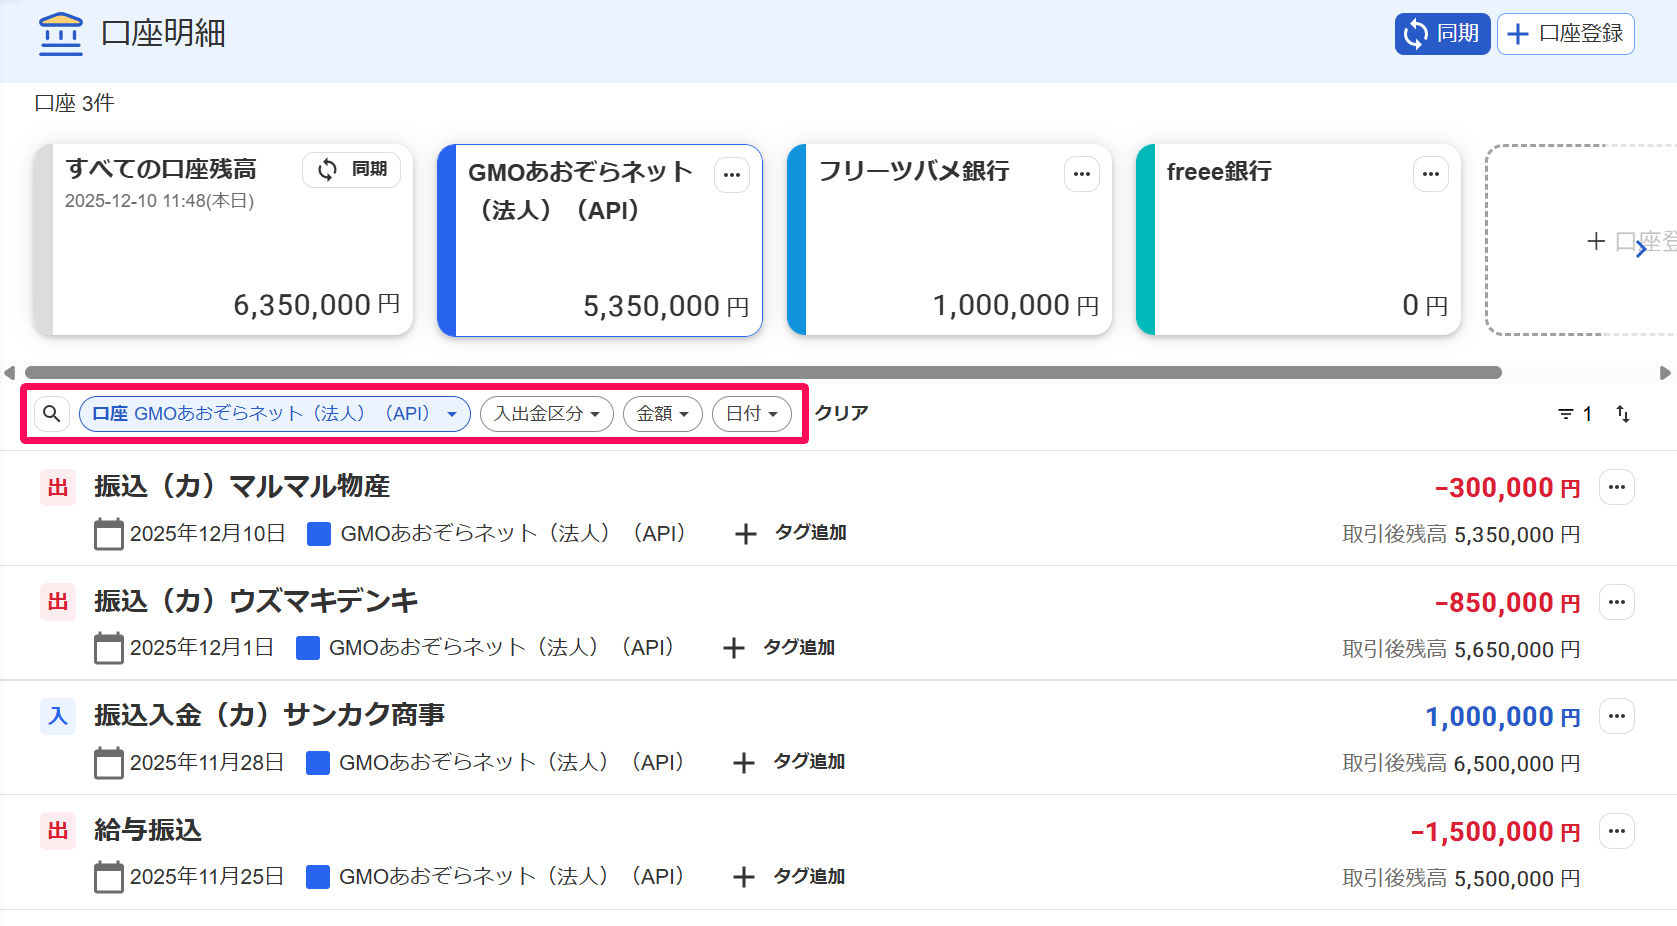Click the クリア link to reset filters
This screenshot has width=1677, height=926.
click(x=842, y=413)
